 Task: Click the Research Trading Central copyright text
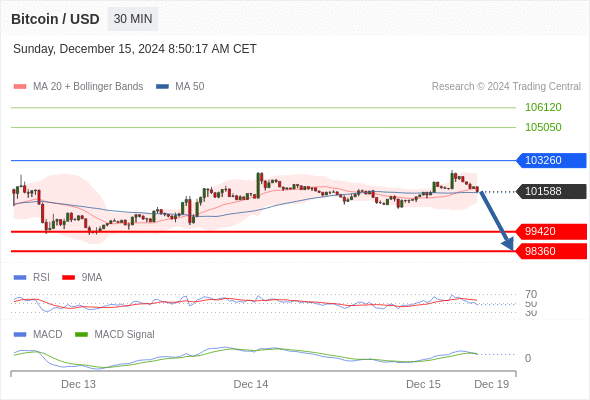point(506,87)
